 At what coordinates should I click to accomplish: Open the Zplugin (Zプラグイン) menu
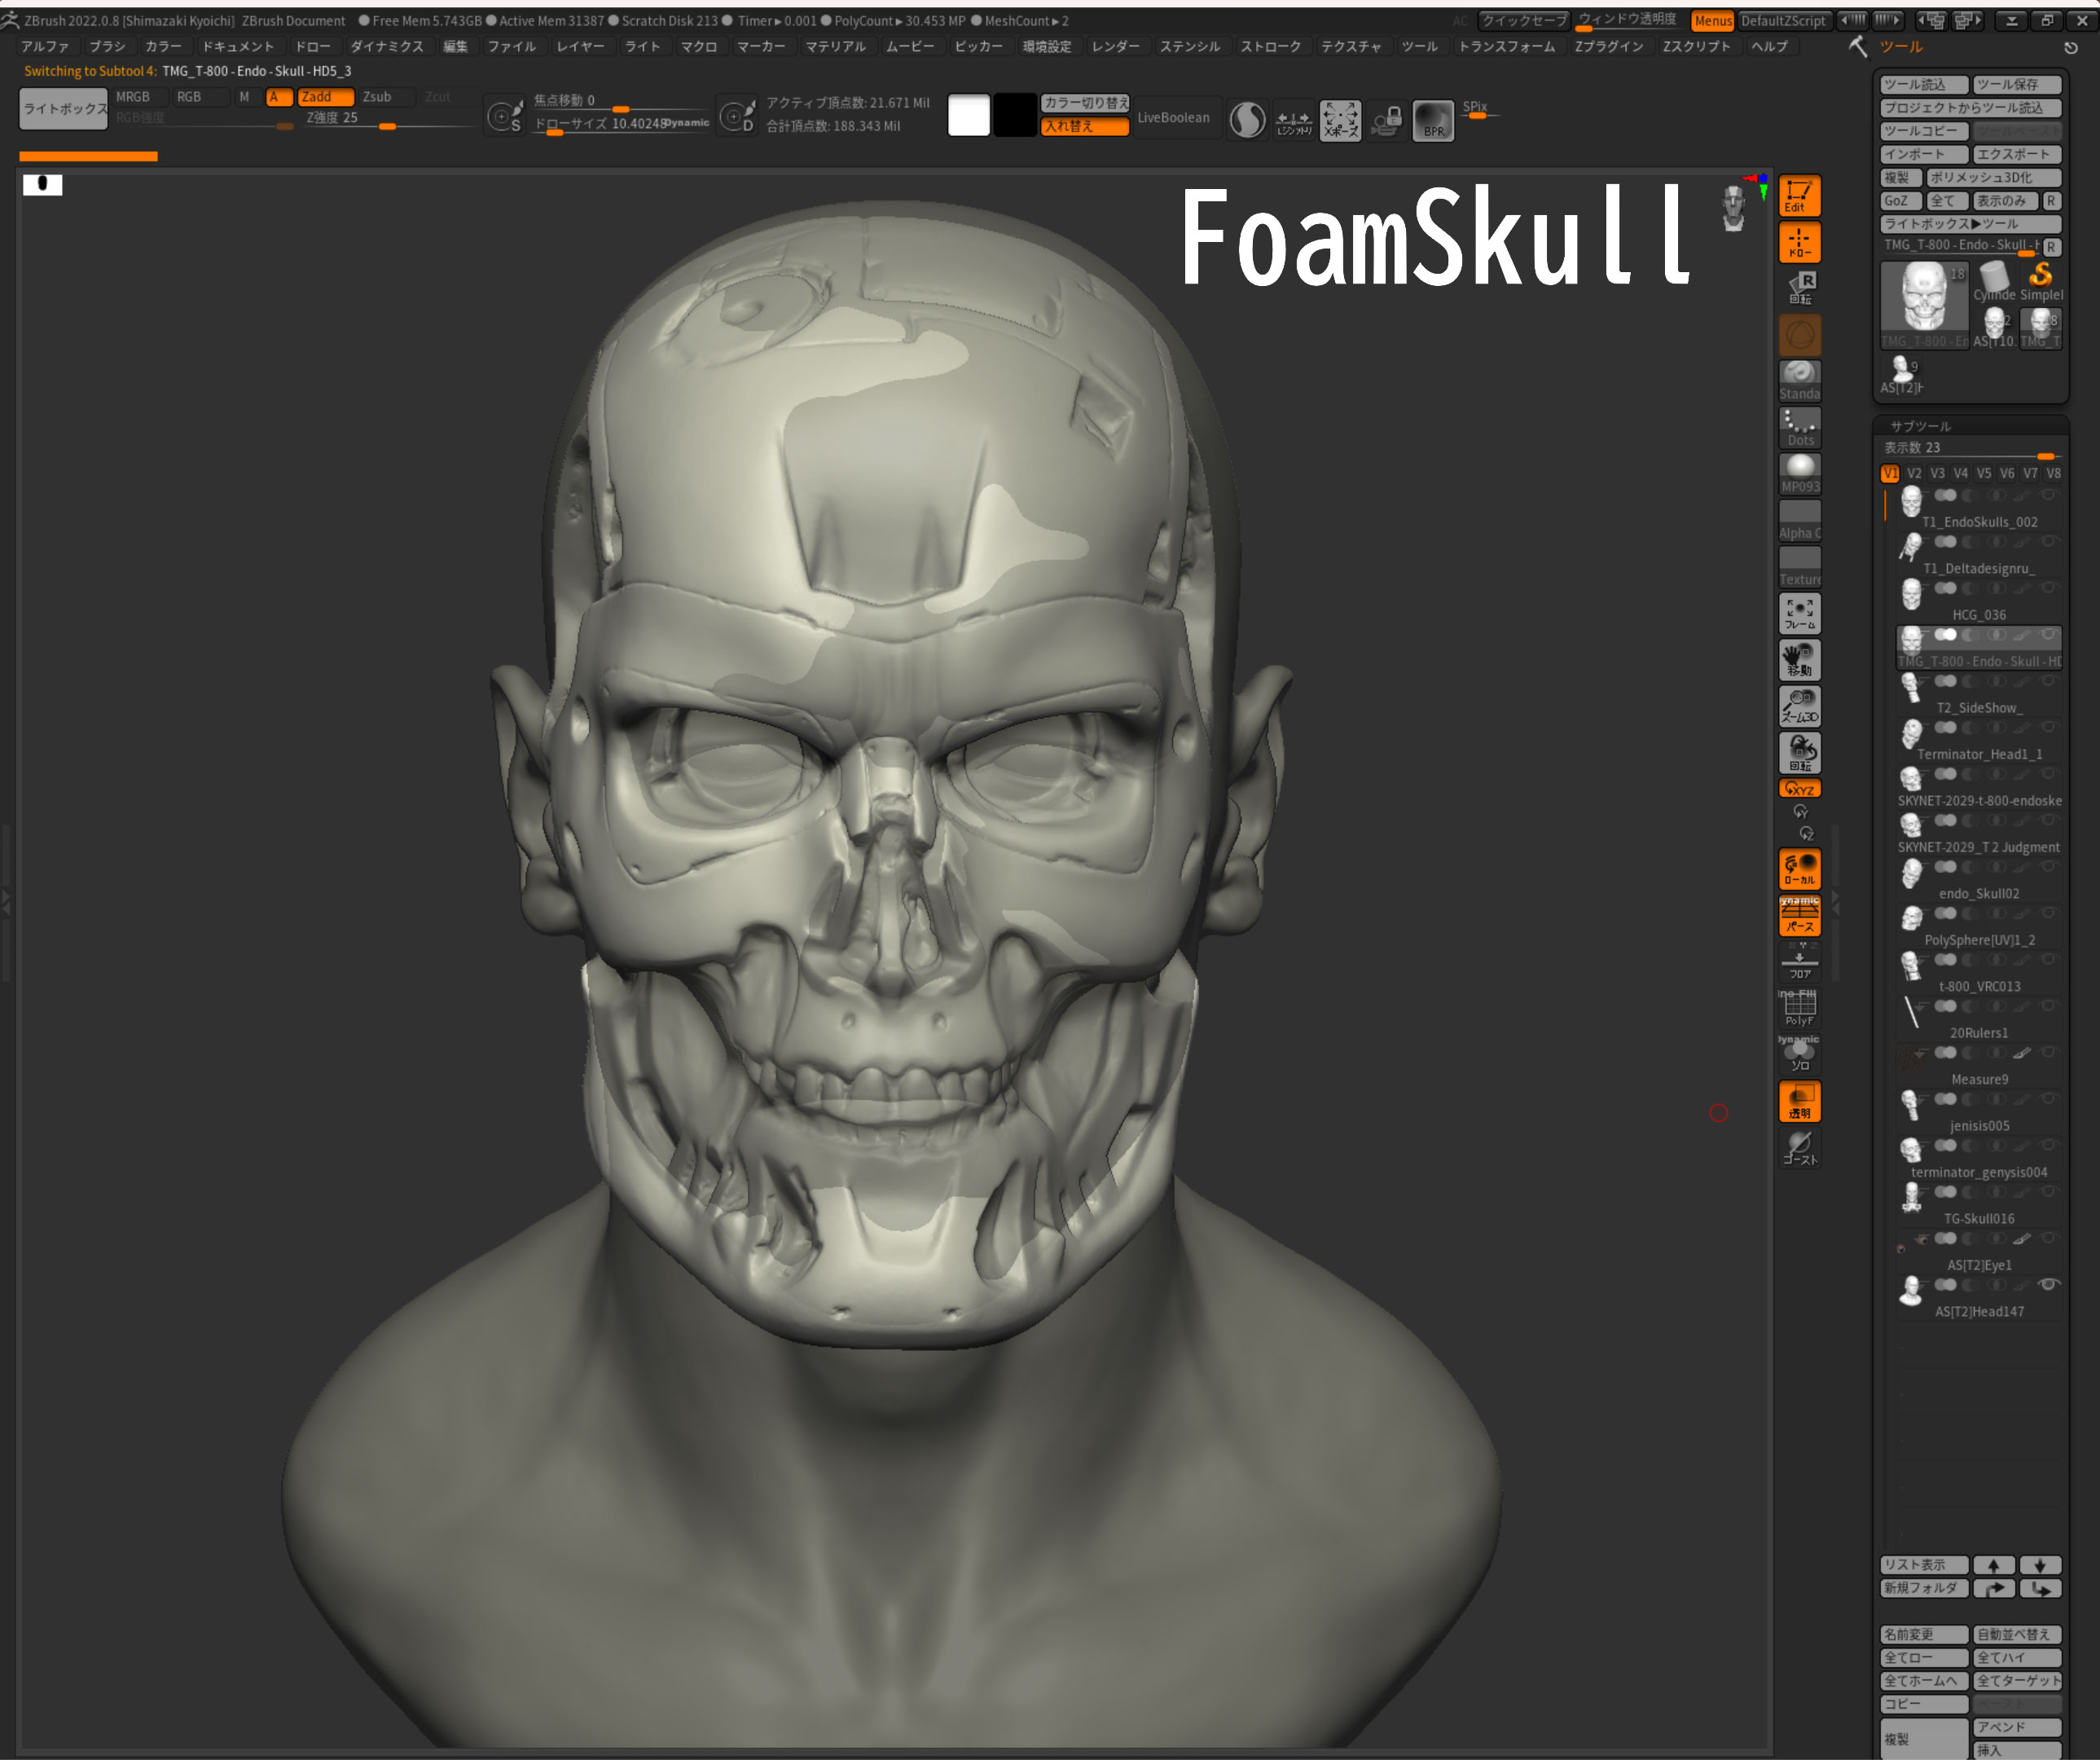pyautogui.click(x=1609, y=47)
